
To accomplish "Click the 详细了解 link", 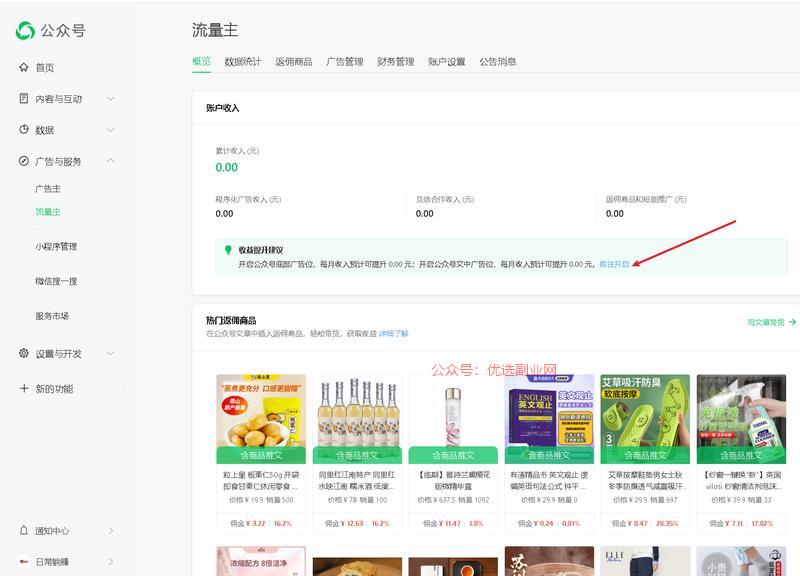I will click(x=394, y=334).
